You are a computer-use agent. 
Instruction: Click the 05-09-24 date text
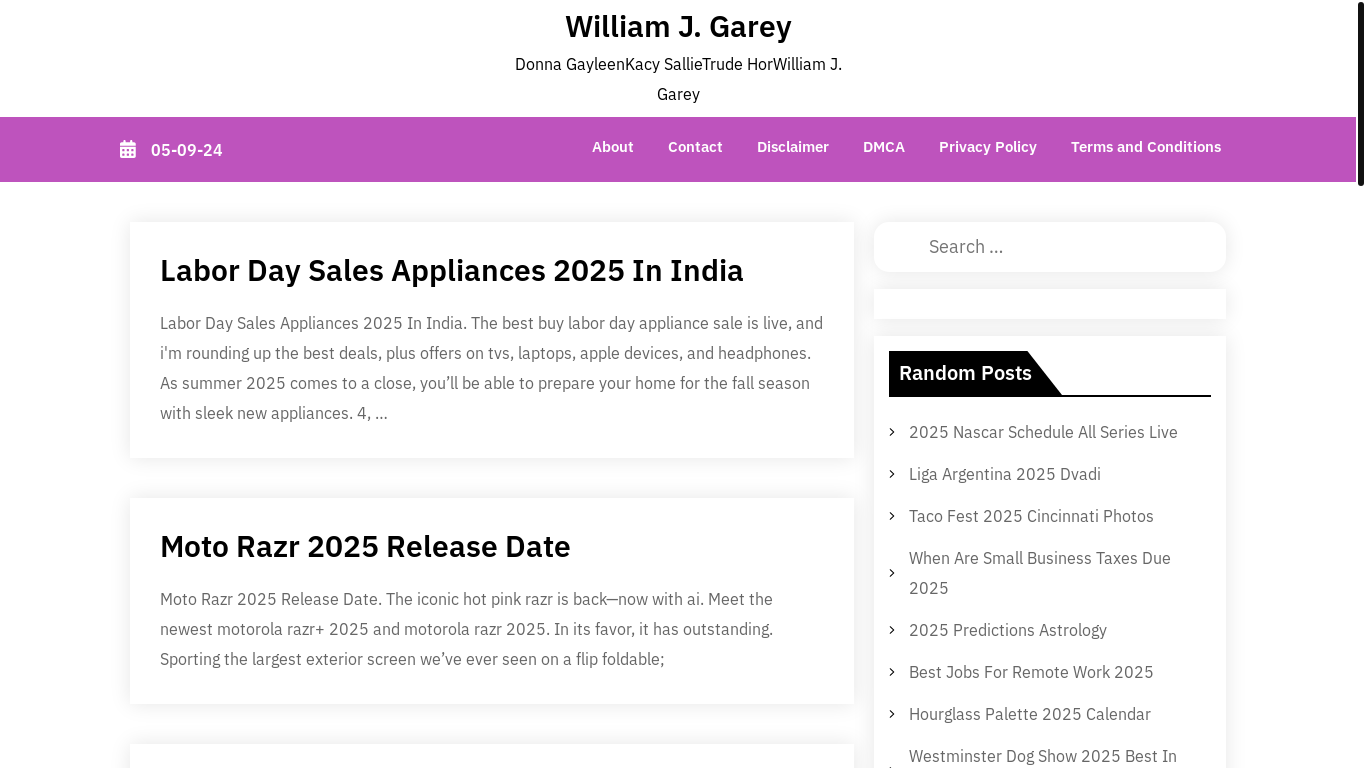point(187,150)
